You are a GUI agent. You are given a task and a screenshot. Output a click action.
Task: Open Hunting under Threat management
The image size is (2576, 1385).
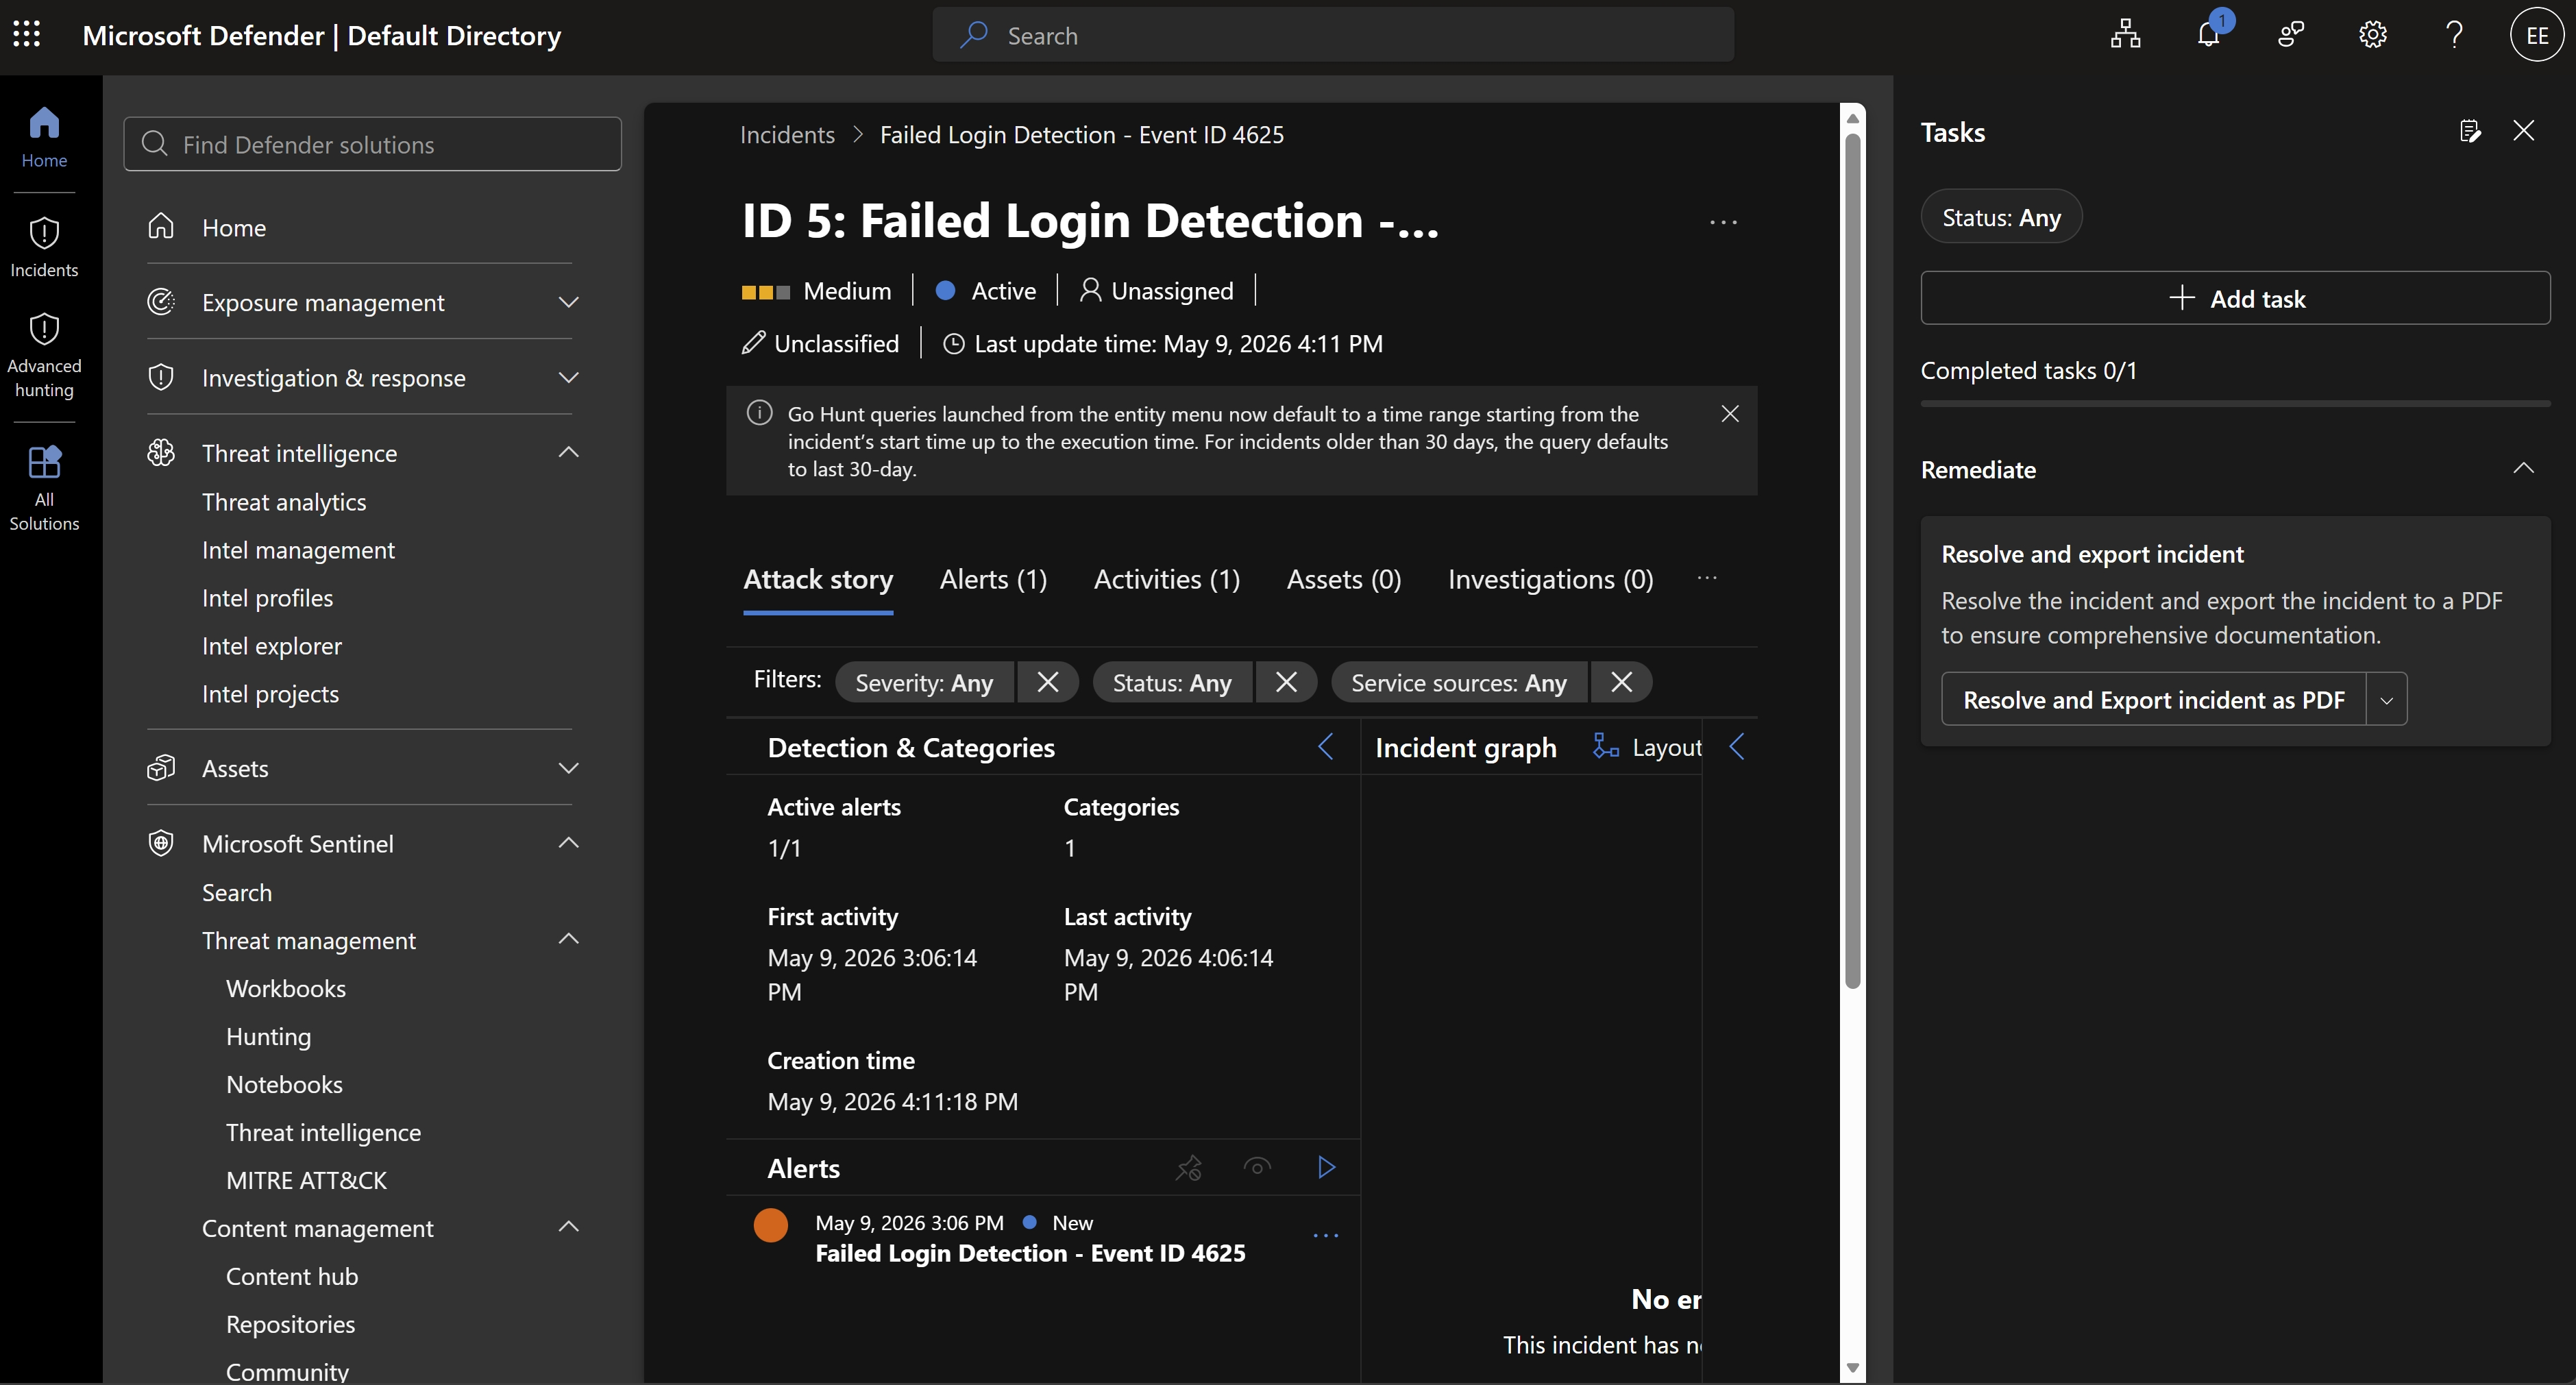pos(268,1036)
